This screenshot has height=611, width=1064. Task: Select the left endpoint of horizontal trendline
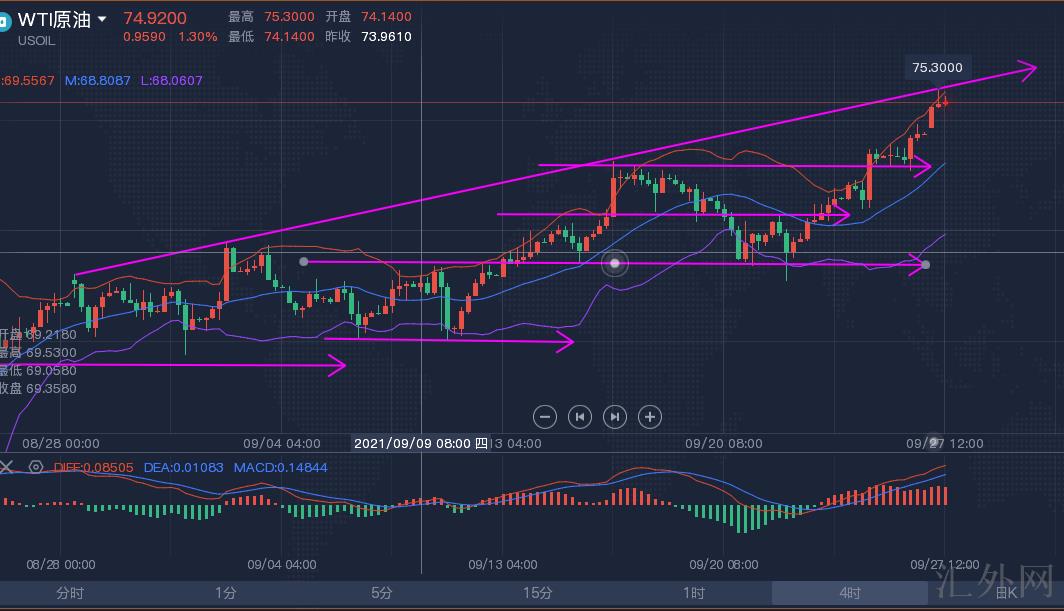click(303, 262)
